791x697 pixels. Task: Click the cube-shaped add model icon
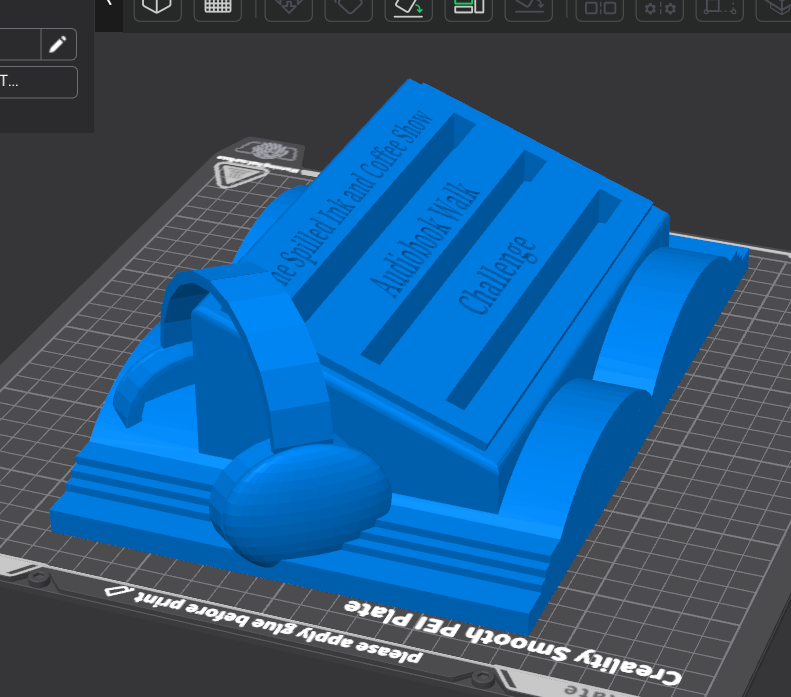pos(157,7)
